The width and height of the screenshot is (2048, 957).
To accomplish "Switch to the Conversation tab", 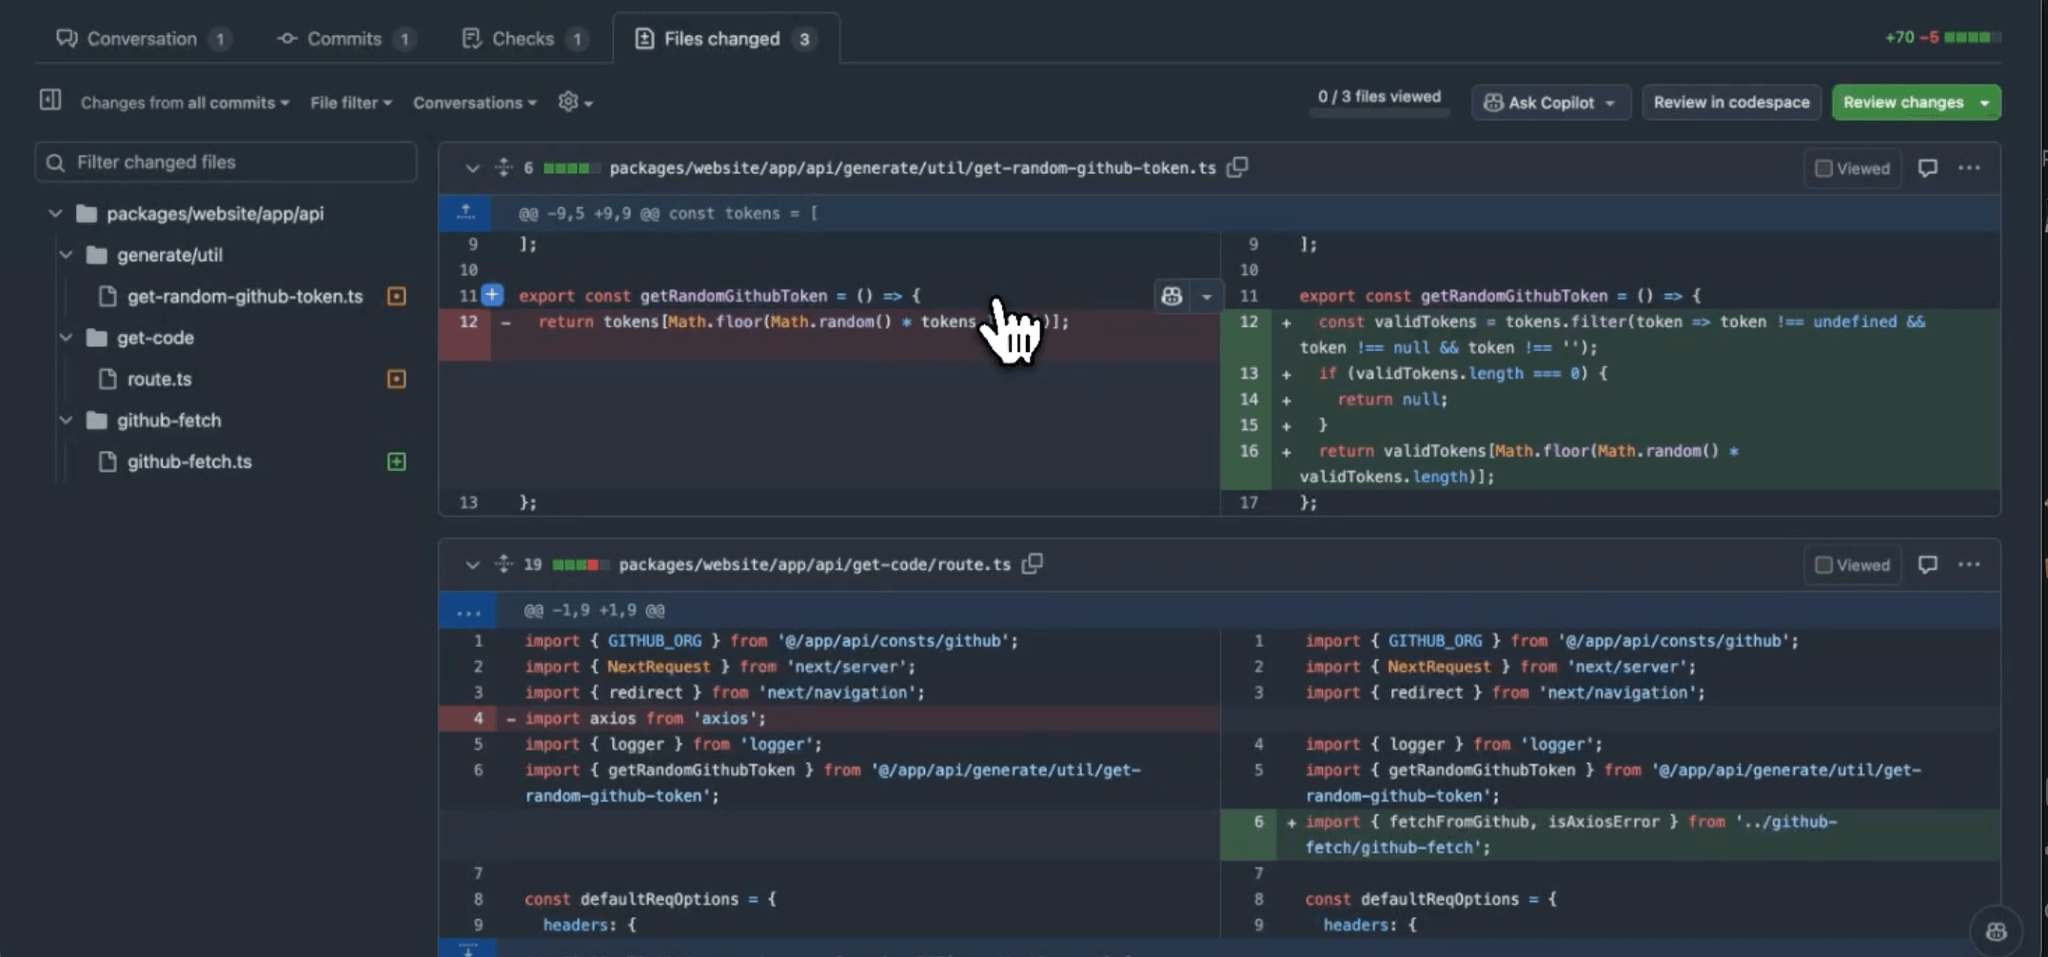I will (x=141, y=38).
